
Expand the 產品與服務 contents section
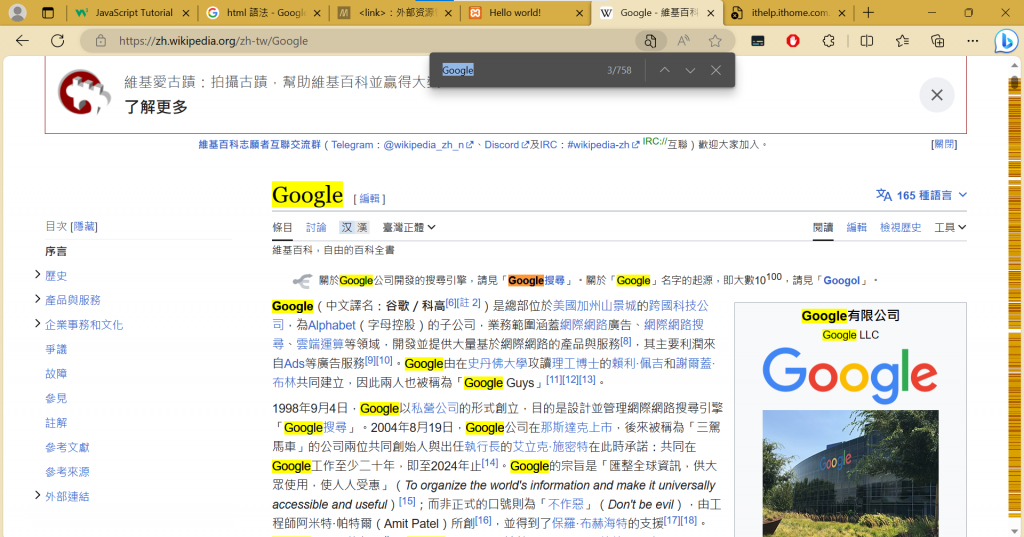pos(37,299)
